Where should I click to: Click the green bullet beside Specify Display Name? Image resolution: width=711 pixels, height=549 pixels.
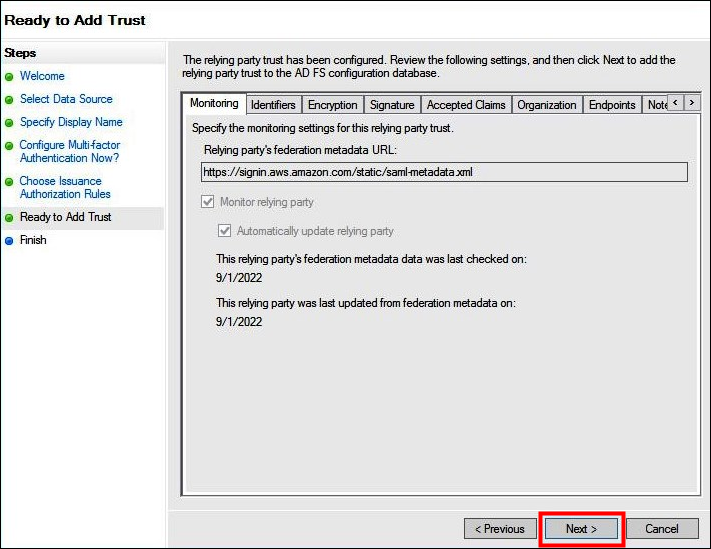click(9, 123)
